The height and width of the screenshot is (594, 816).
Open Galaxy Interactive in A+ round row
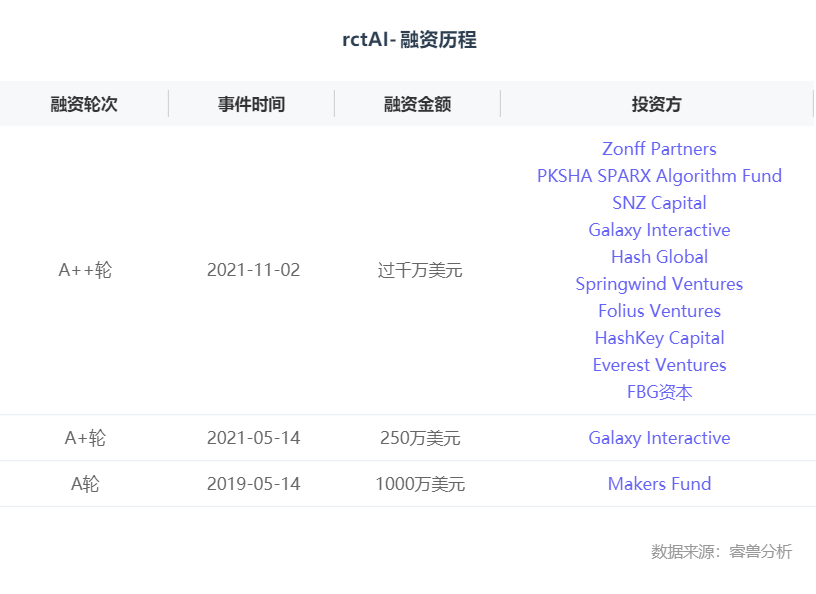[x=659, y=438]
